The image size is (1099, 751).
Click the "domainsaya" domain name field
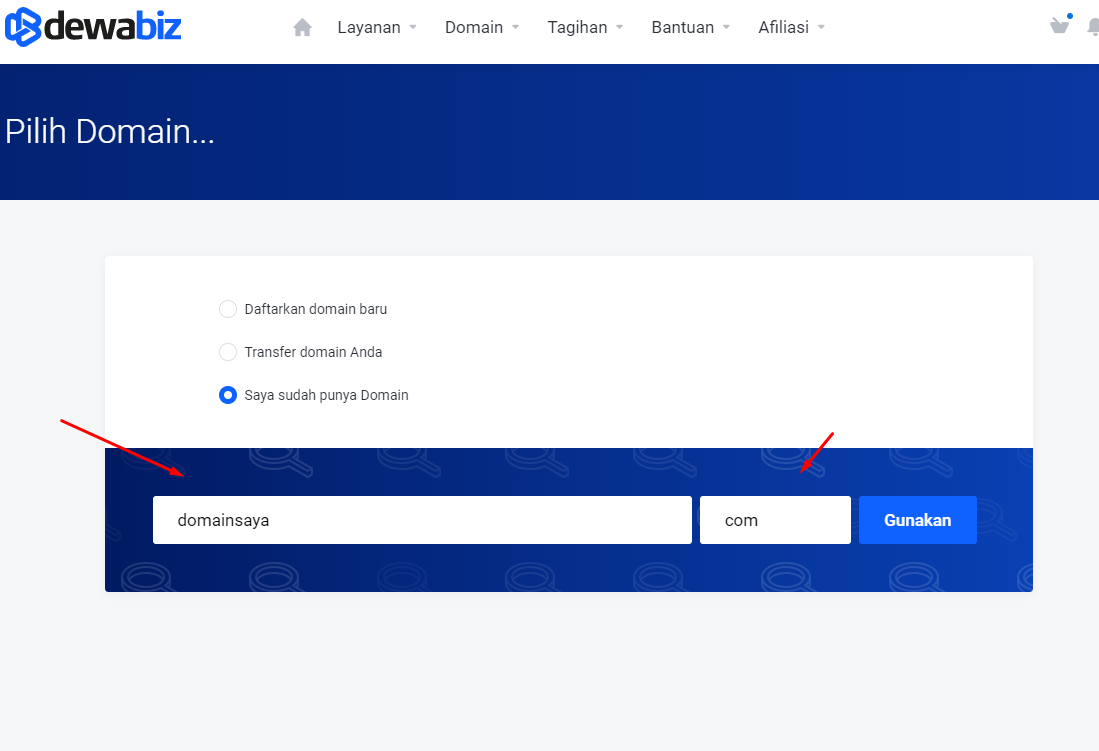click(422, 520)
